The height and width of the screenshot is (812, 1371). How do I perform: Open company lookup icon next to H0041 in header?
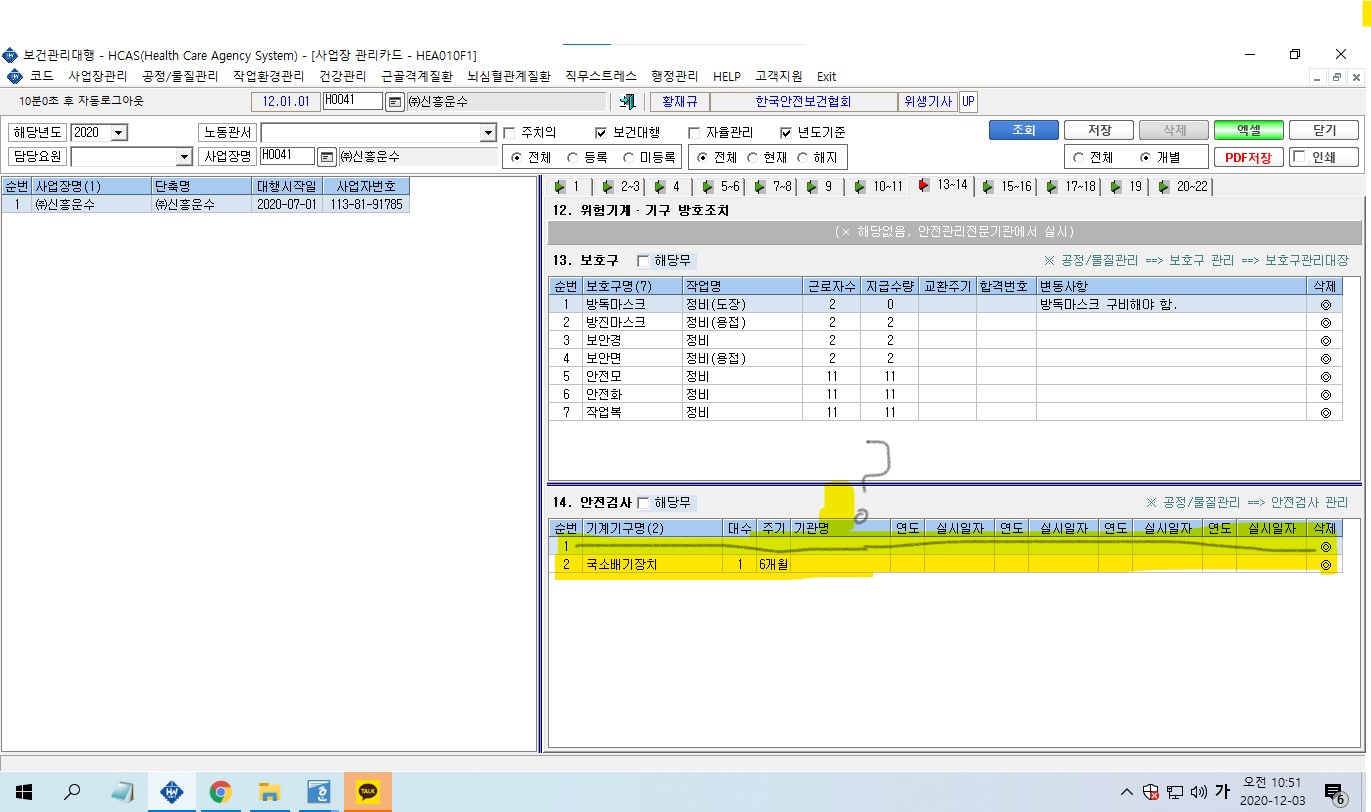click(395, 102)
